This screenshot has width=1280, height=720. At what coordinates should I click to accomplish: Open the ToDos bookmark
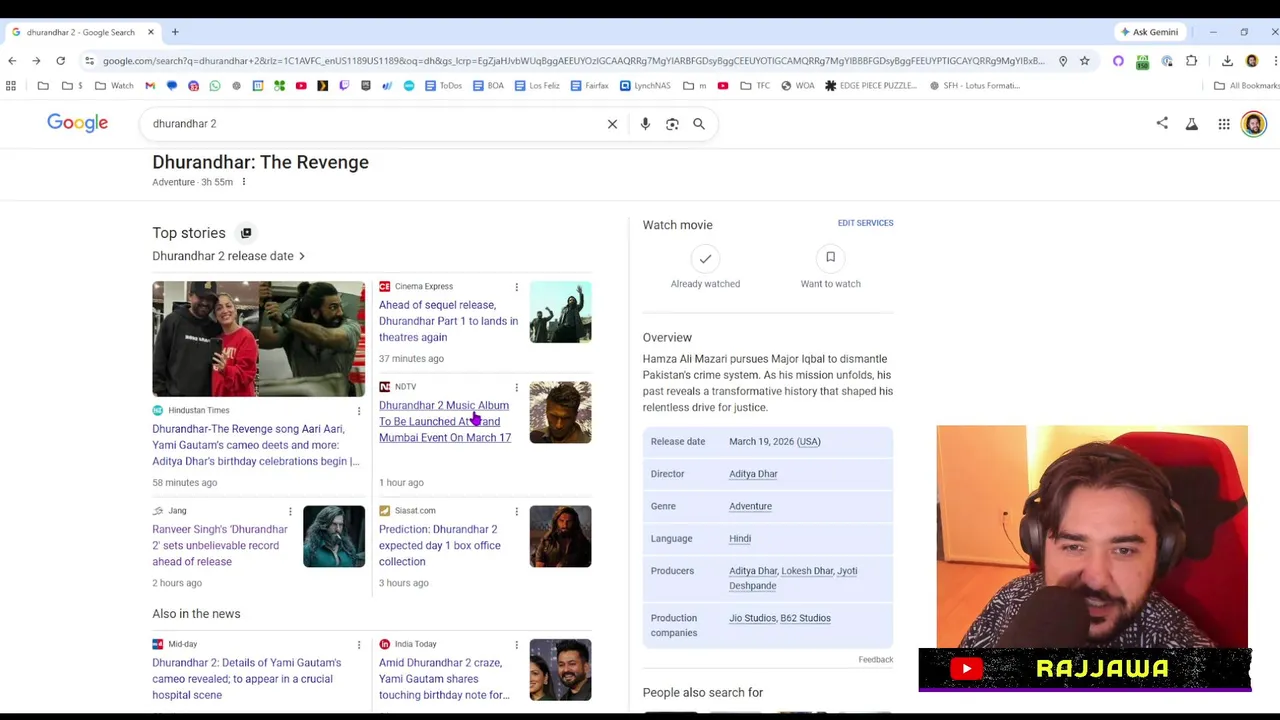point(443,86)
